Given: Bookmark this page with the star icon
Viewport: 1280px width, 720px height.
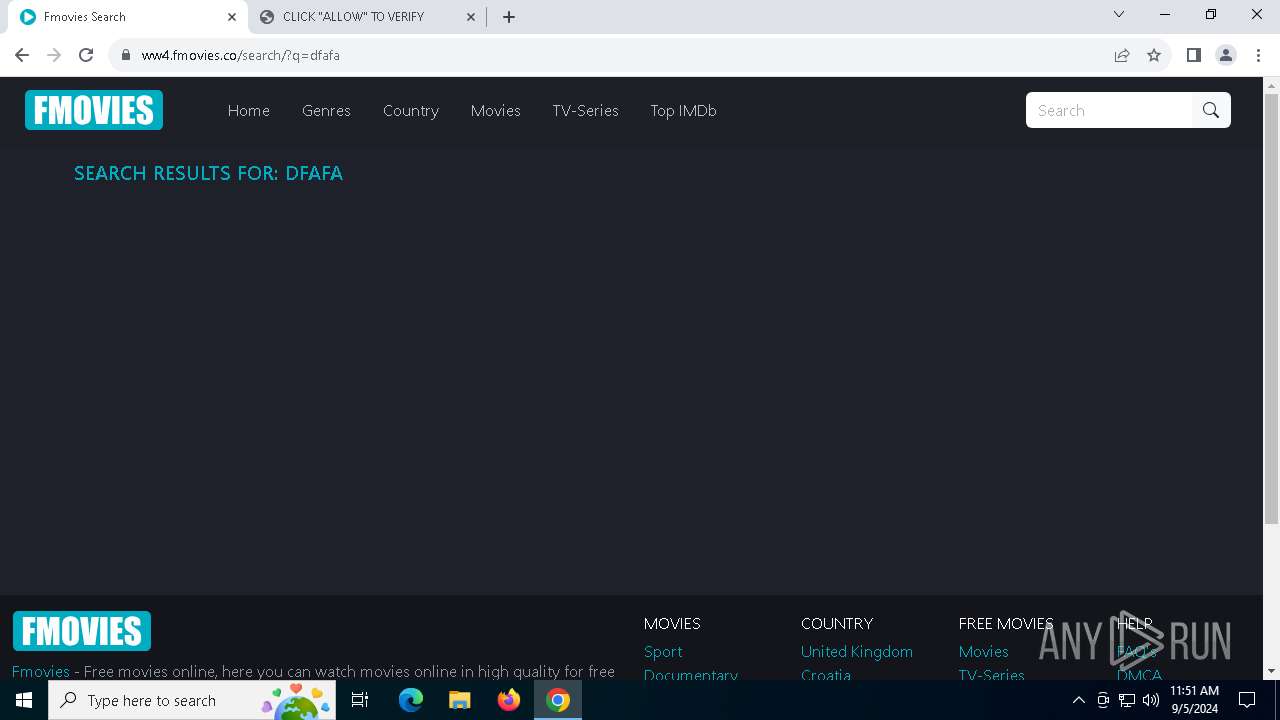Looking at the screenshot, I should pyautogui.click(x=1154, y=55).
